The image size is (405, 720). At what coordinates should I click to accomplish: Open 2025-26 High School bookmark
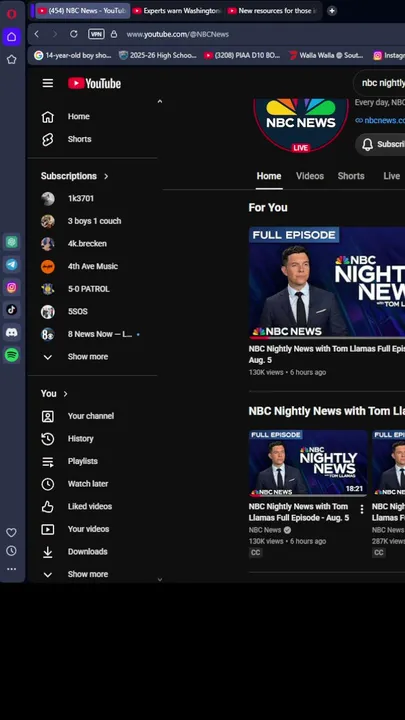point(158,55)
